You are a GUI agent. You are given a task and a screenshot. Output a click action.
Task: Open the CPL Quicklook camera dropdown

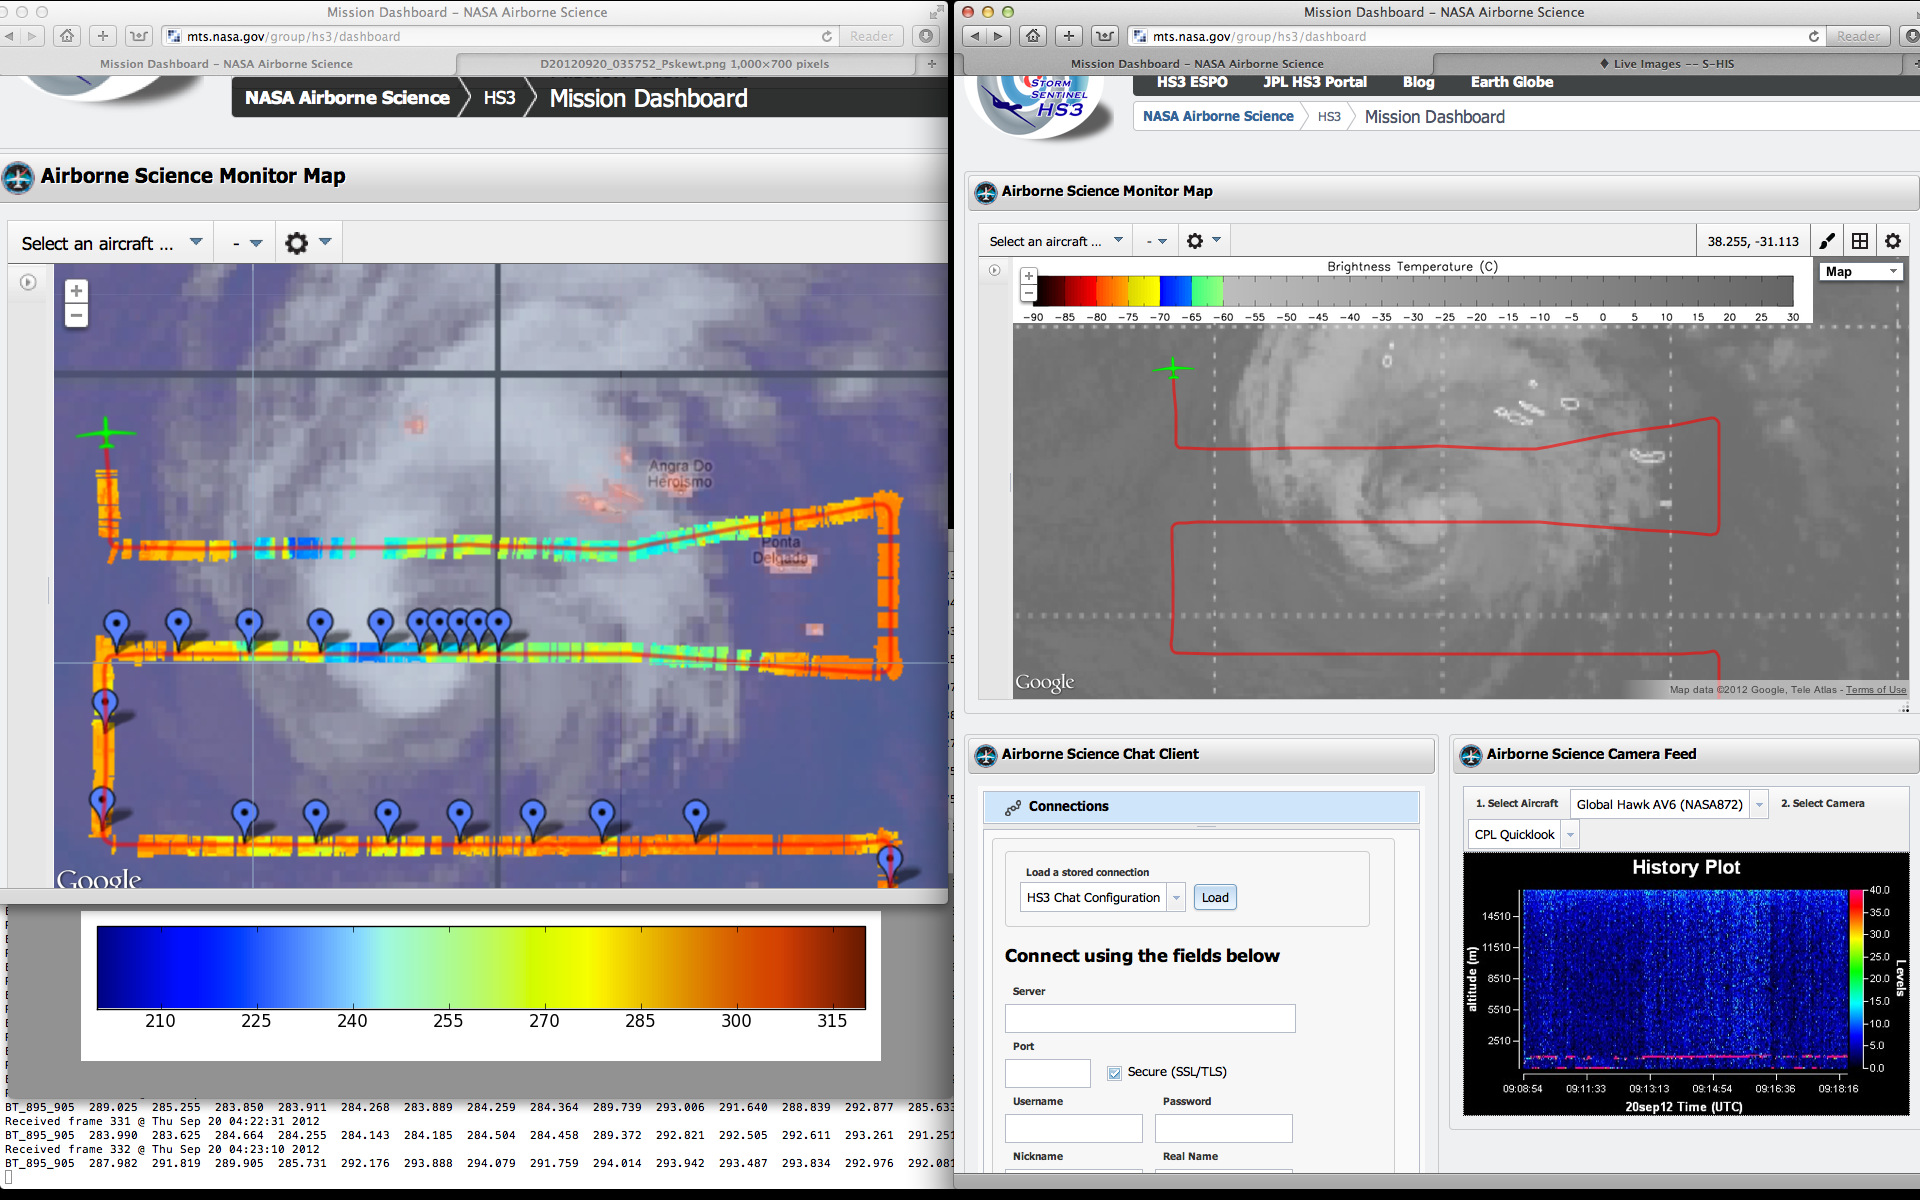(x=1570, y=835)
